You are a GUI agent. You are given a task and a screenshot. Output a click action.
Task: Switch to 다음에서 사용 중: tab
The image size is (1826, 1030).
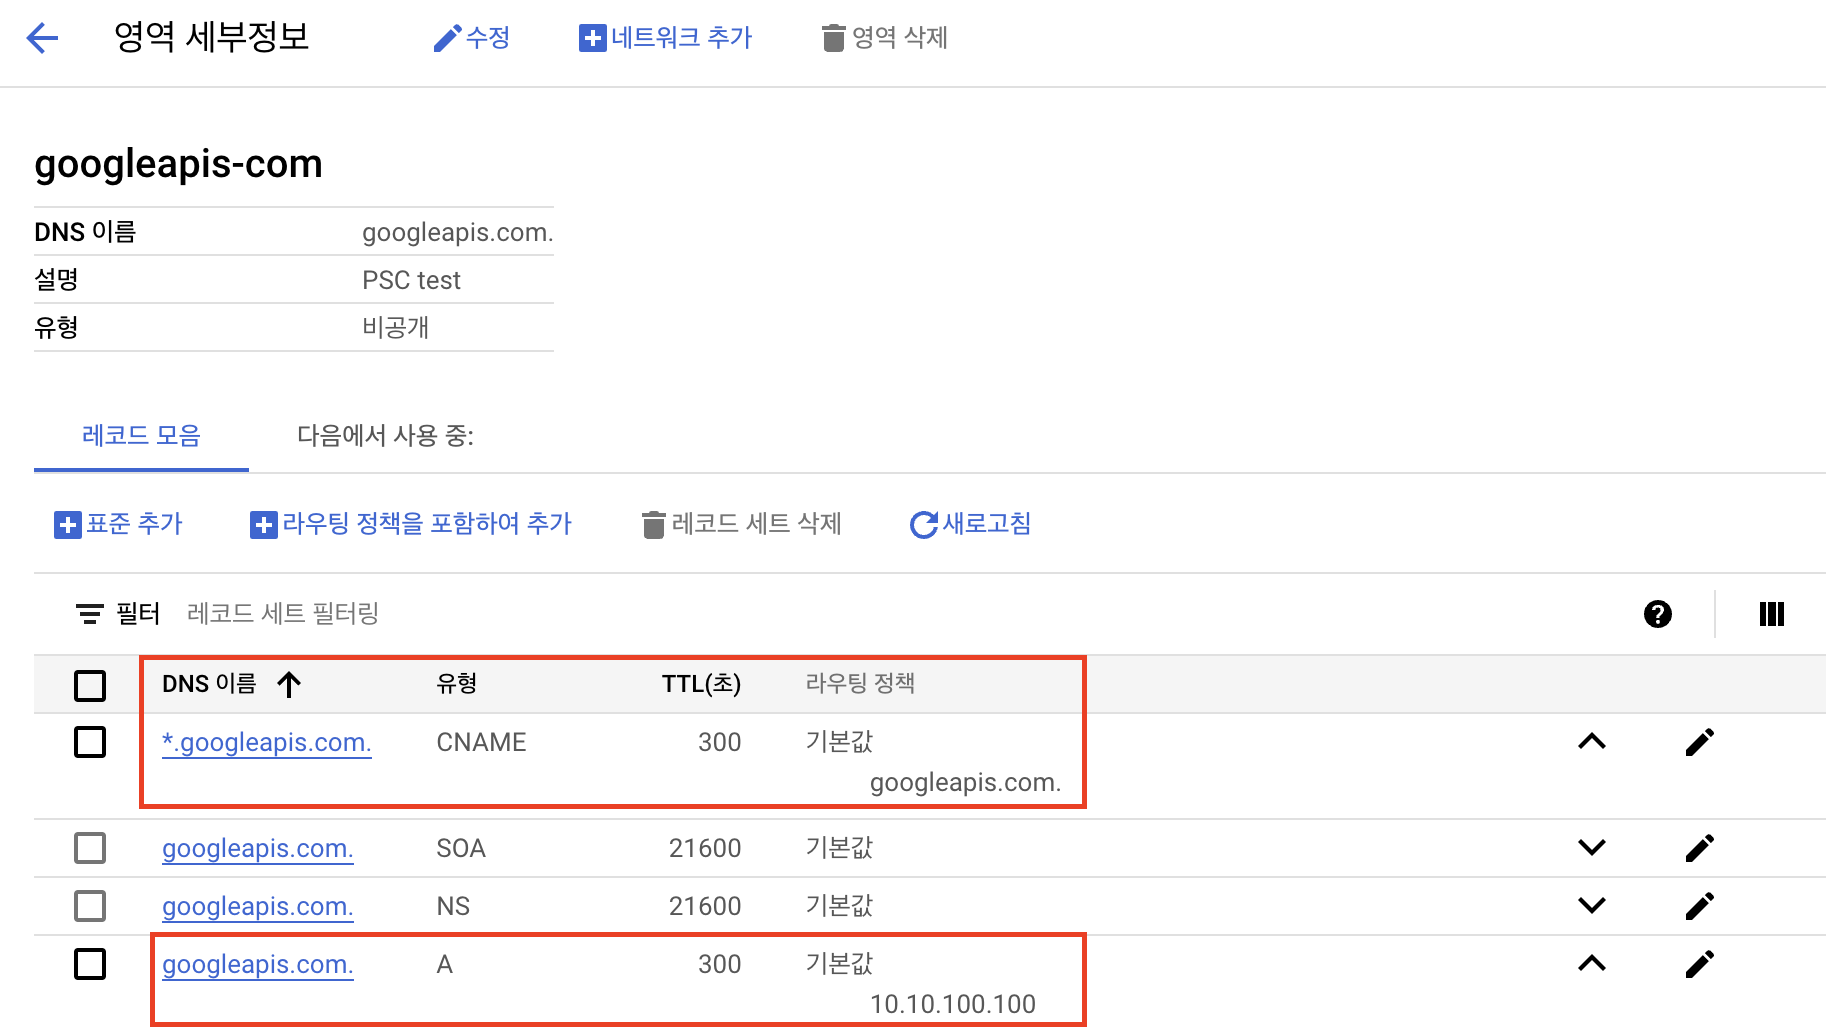click(385, 436)
